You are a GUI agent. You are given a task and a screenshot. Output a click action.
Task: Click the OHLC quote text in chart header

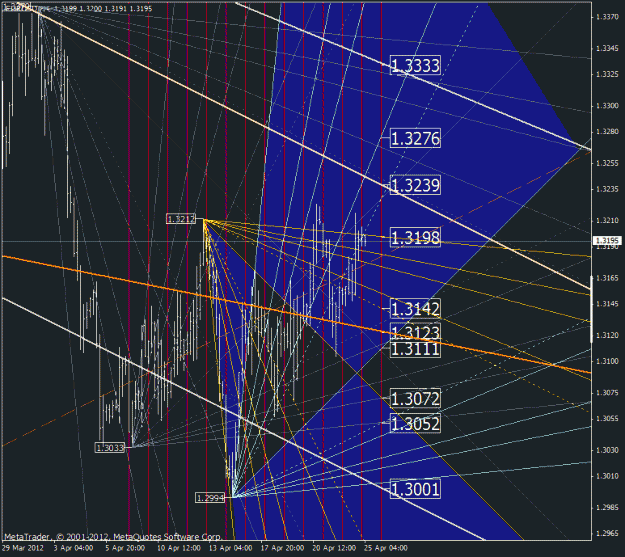(103, 8)
